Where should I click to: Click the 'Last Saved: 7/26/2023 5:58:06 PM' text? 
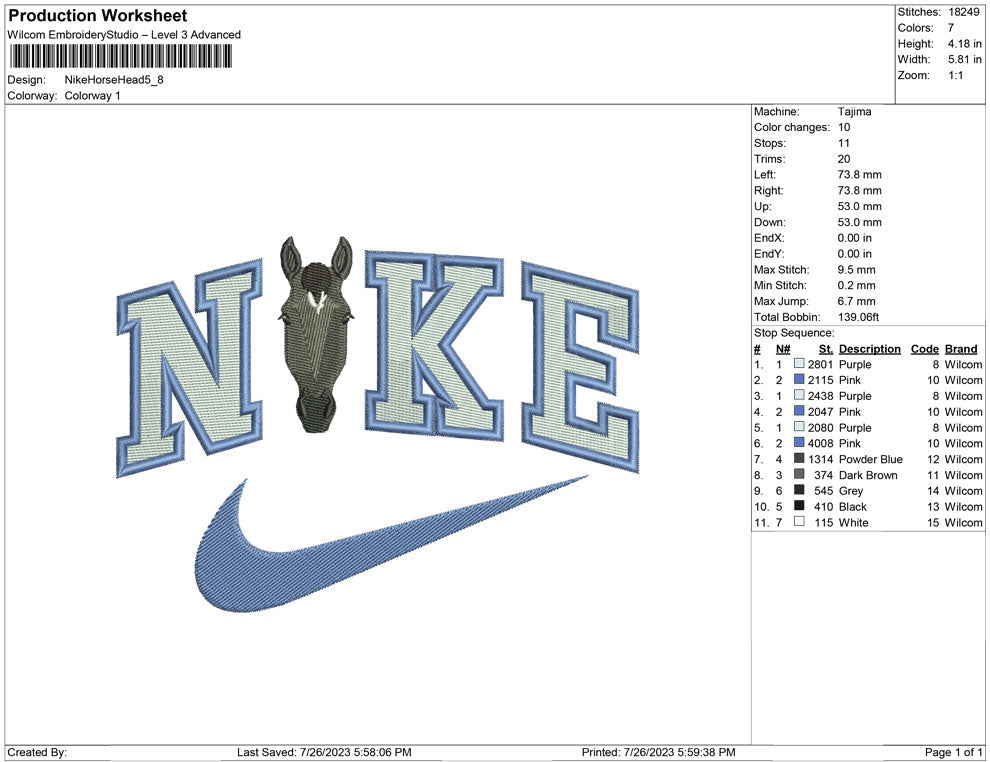pyautogui.click(x=324, y=752)
